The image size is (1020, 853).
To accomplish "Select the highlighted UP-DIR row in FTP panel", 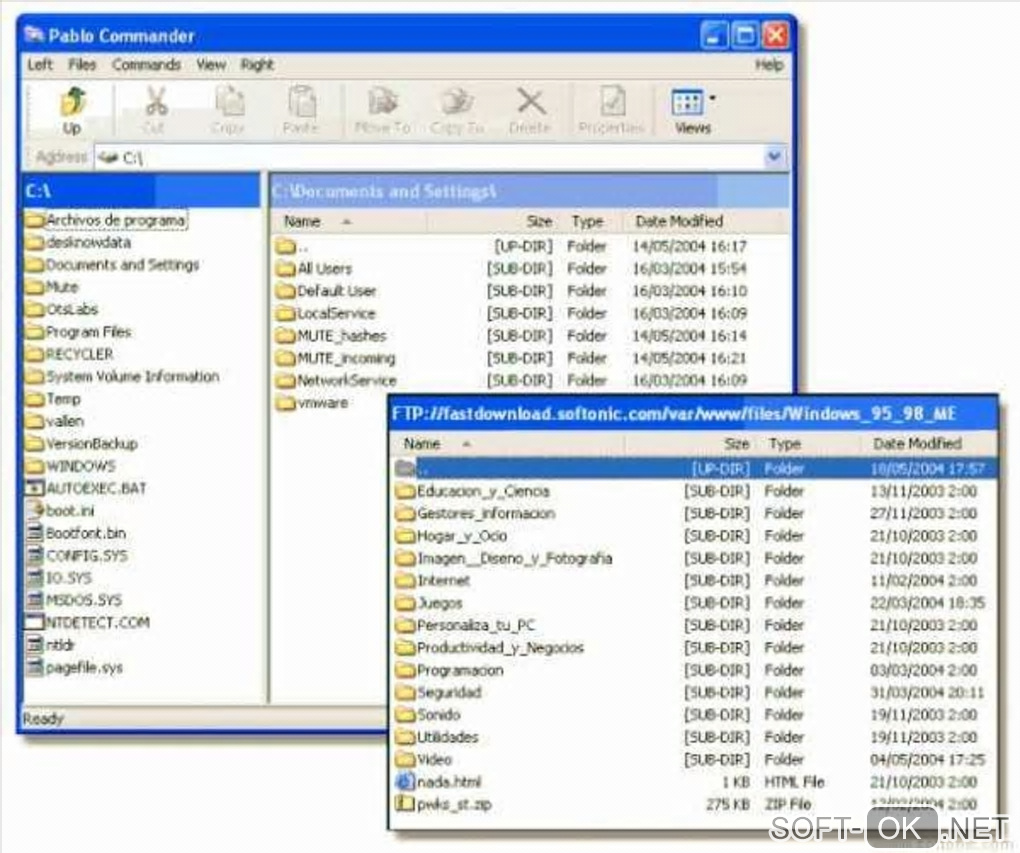I will pos(694,468).
